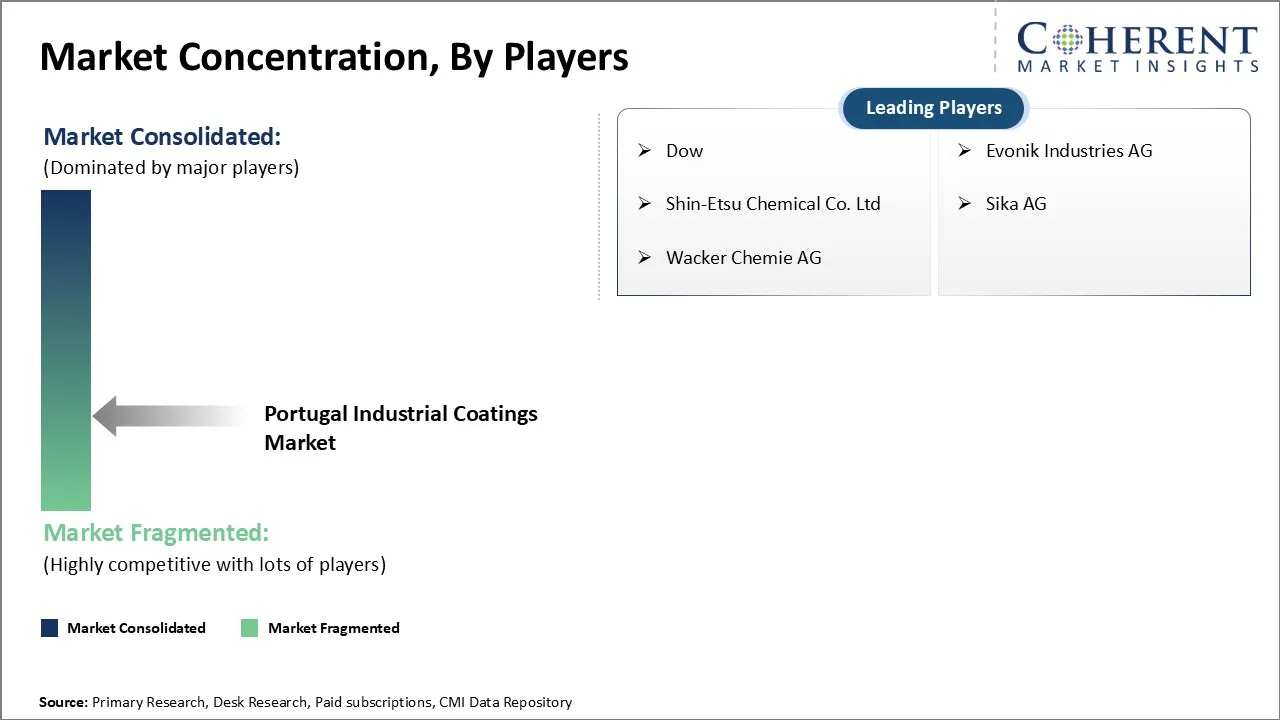Select the Dow company name

[x=684, y=151]
